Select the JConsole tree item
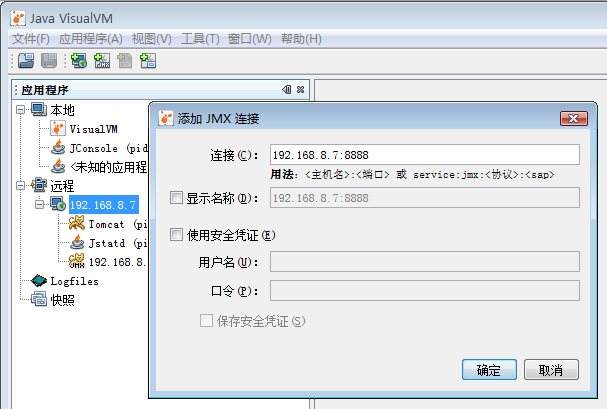 coord(108,148)
